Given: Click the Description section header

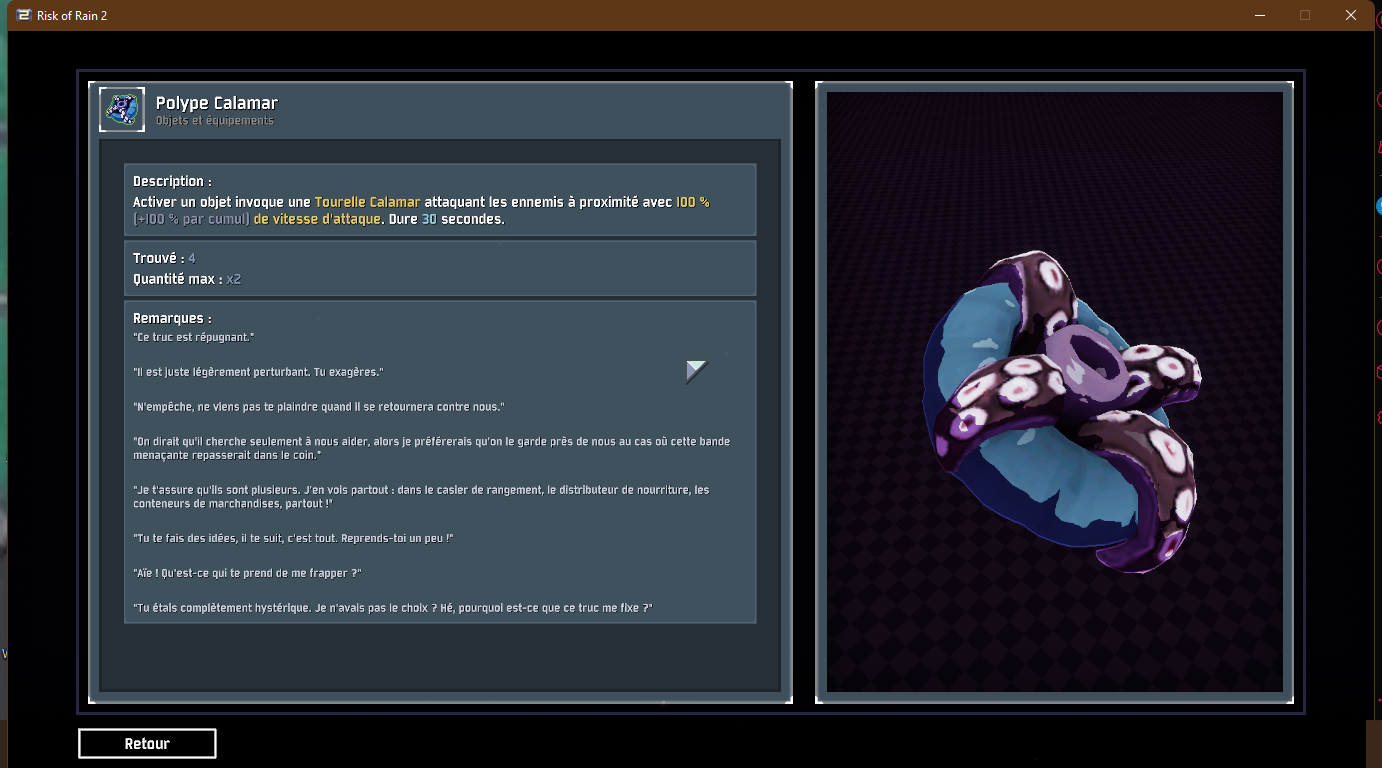Looking at the screenshot, I should coord(172,181).
